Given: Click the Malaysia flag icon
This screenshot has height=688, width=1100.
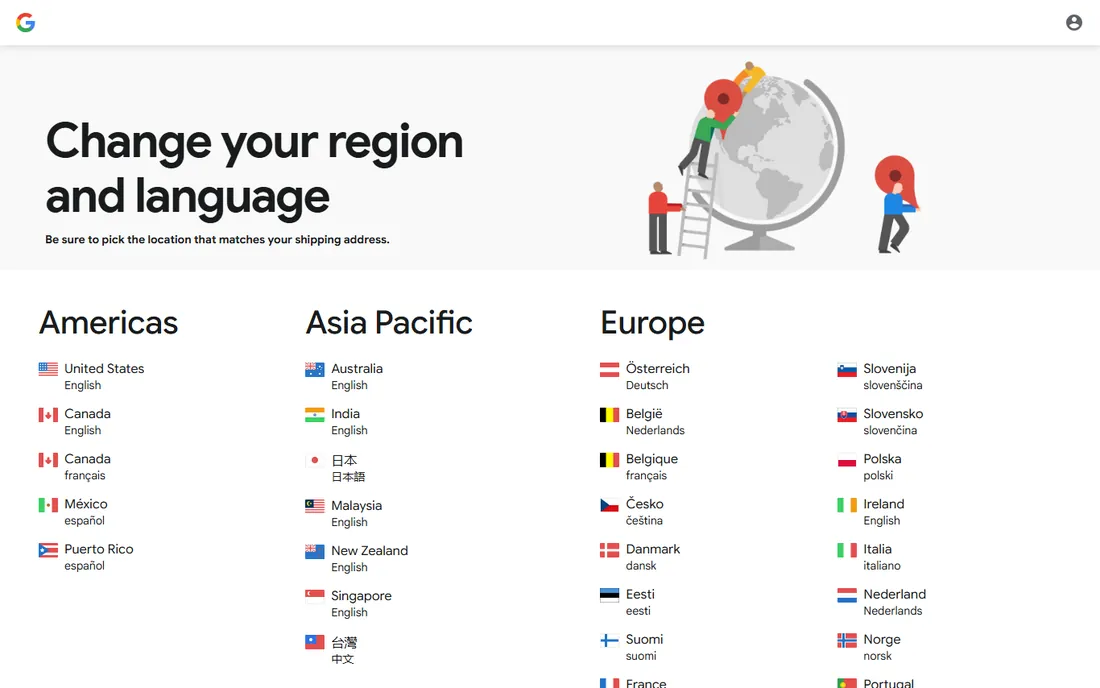Looking at the screenshot, I should pos(315,506).
